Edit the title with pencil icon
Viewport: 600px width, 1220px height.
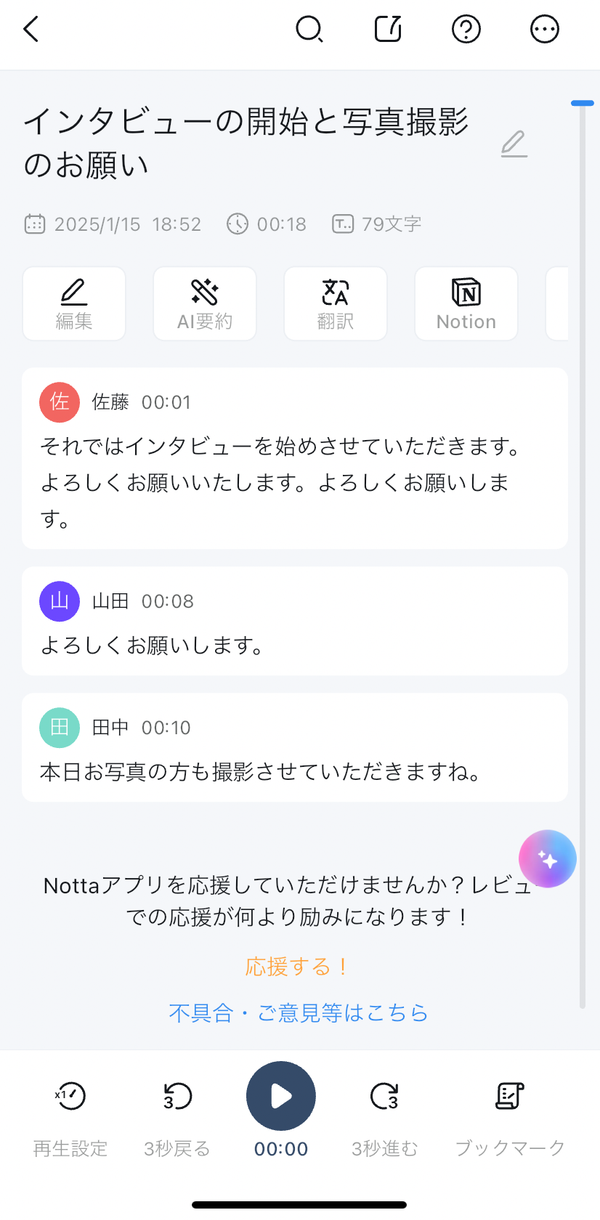point(513,144)
